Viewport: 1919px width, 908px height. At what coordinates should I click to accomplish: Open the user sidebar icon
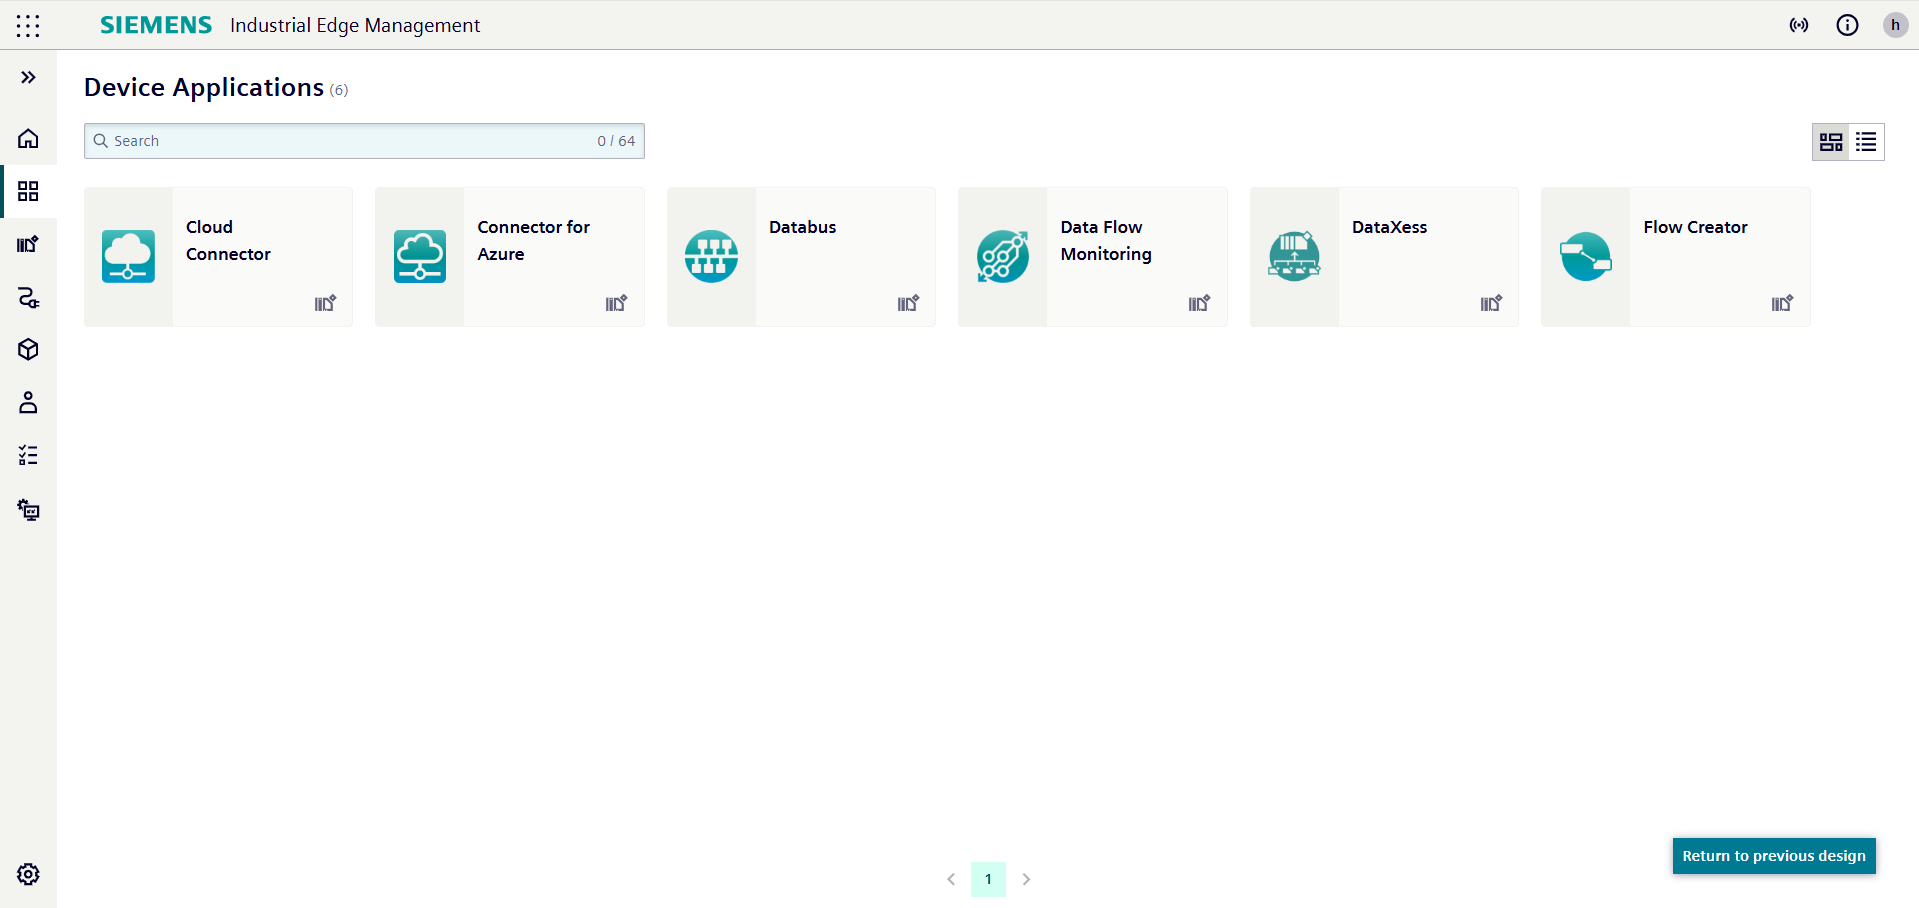click(x=28, y=402)
